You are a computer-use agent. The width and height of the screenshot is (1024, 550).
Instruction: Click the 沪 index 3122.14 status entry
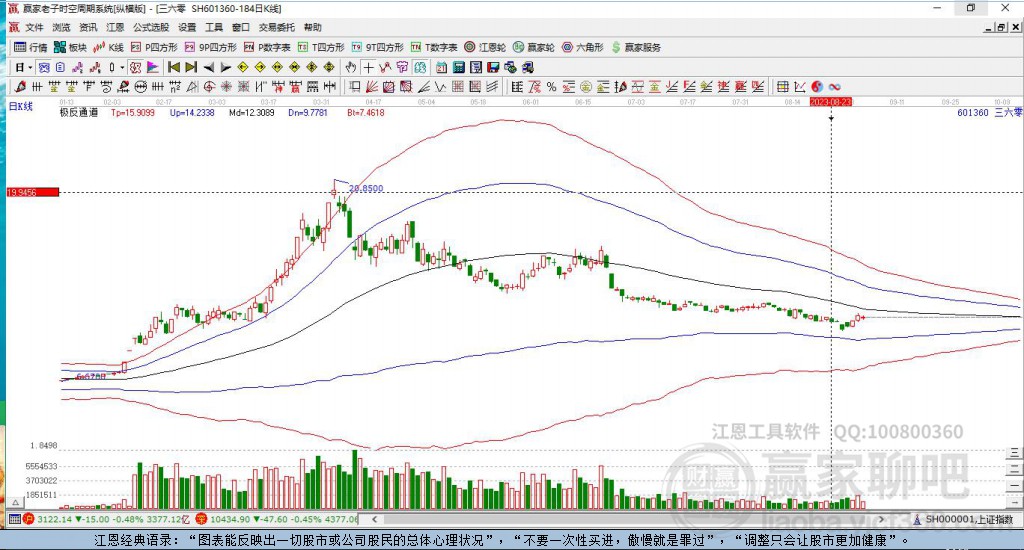click(x=107, y=519)
